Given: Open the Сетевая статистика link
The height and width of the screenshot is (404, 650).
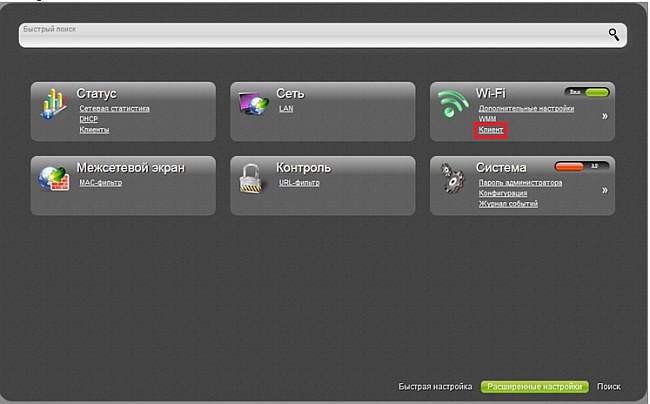Looking at the screenshot, I should [x=114, y=108].
